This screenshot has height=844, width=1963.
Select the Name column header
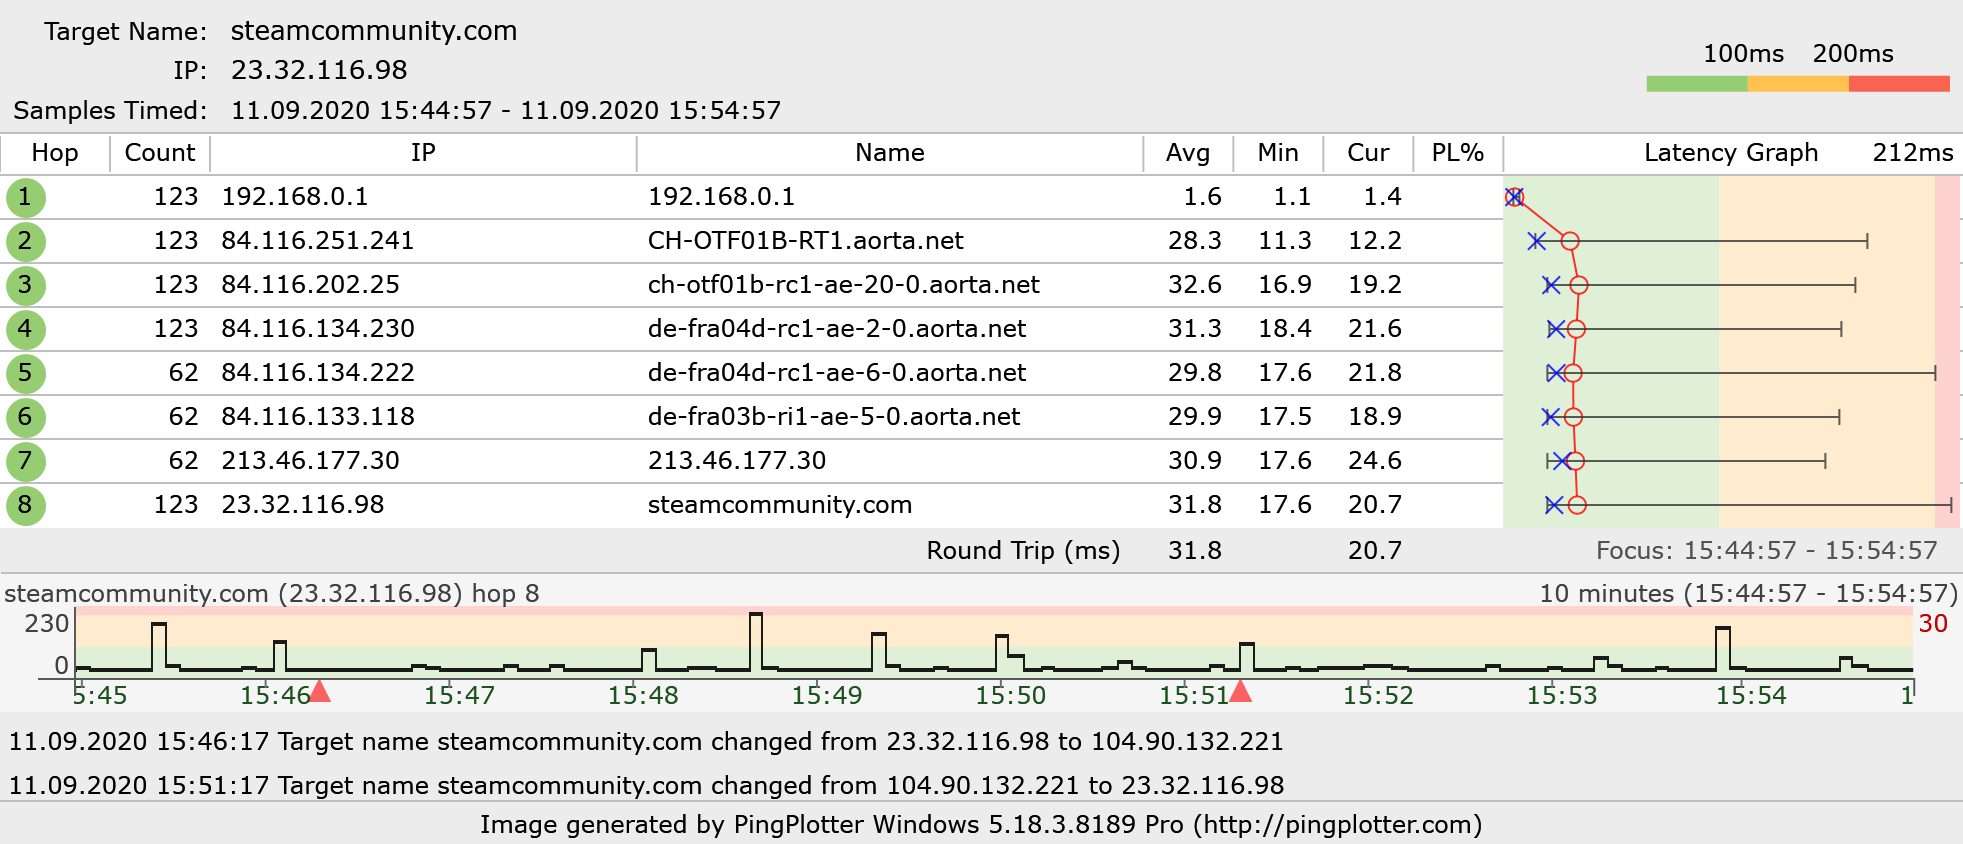click(889, 153)
